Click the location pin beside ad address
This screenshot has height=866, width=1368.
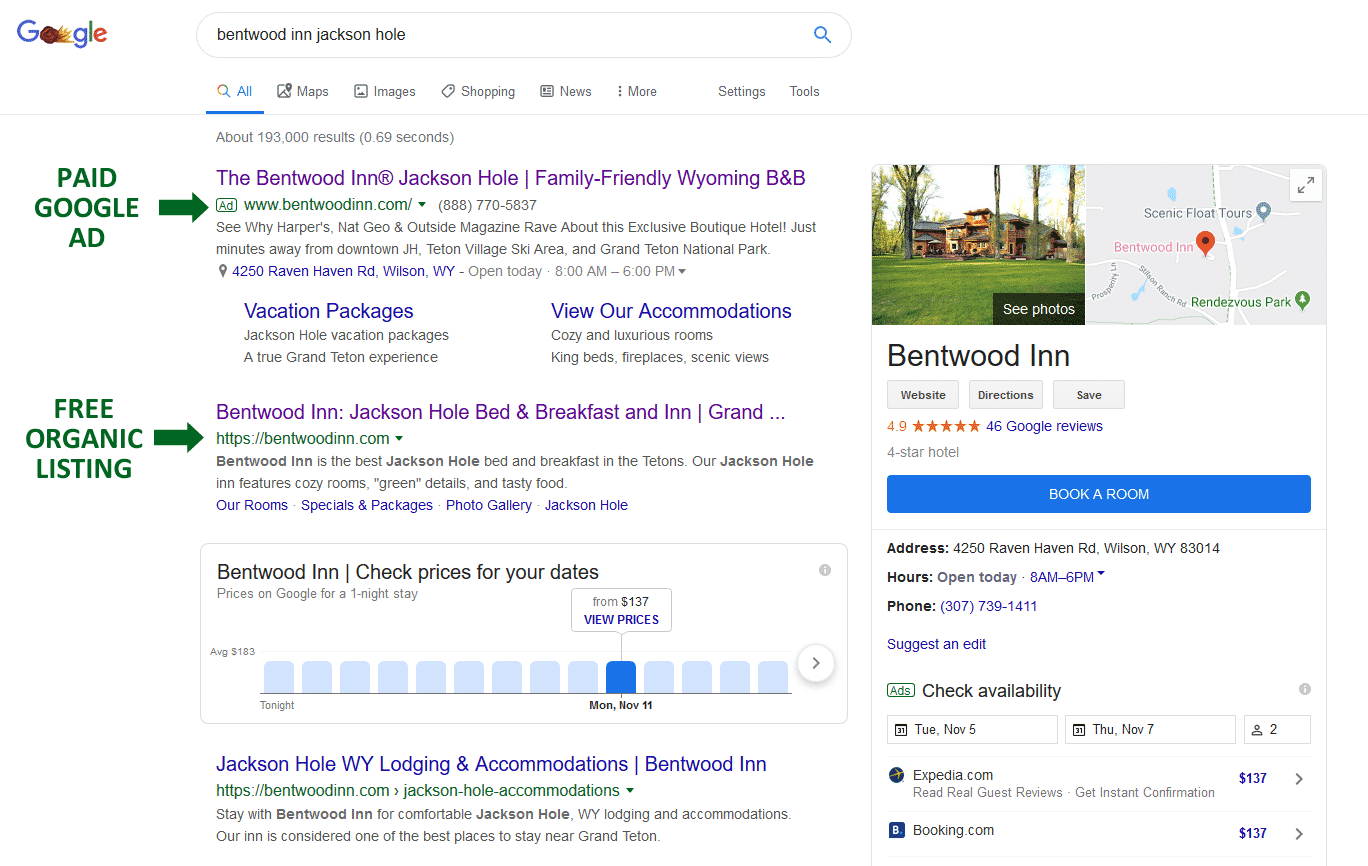[x=222, y=271]
